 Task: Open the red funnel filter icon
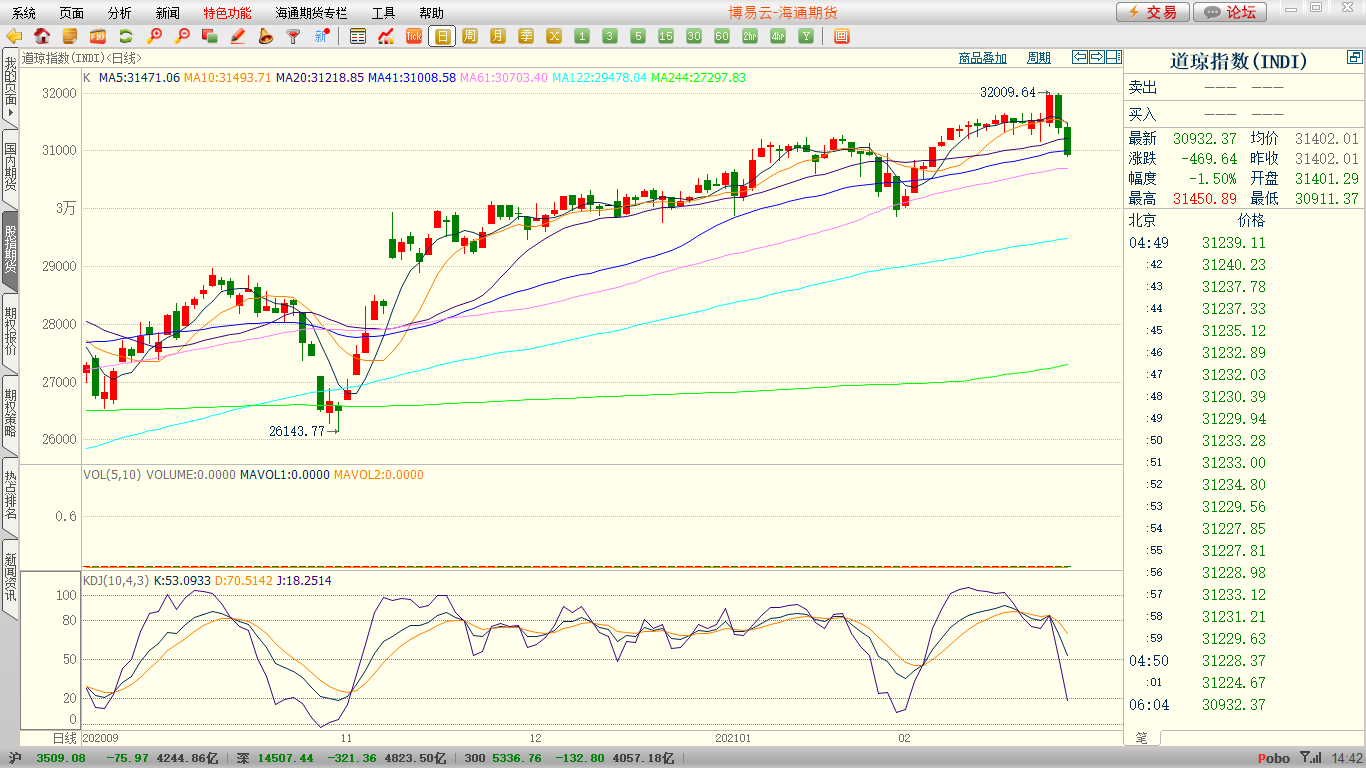pyautogui.click(x=293, y=36)
